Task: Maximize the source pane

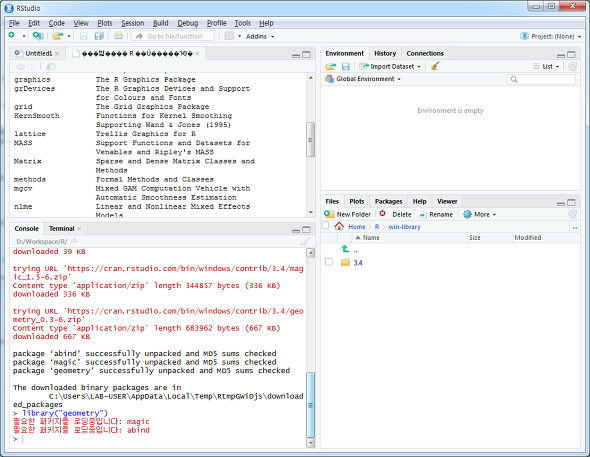Action: pos(307,55)
